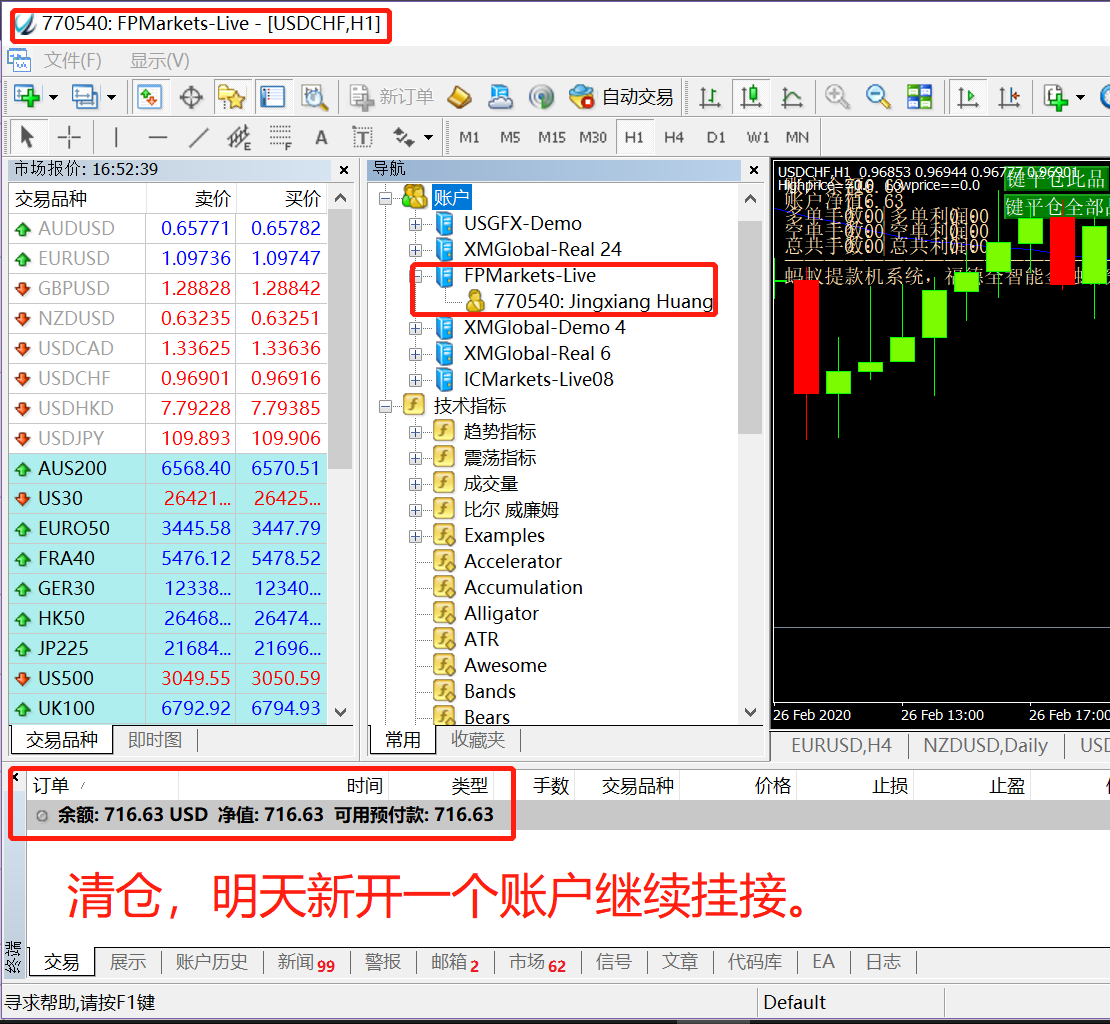Switch to the 即时图 tick chart tab
This screenshot has height=1024, width=1110.
155,740
